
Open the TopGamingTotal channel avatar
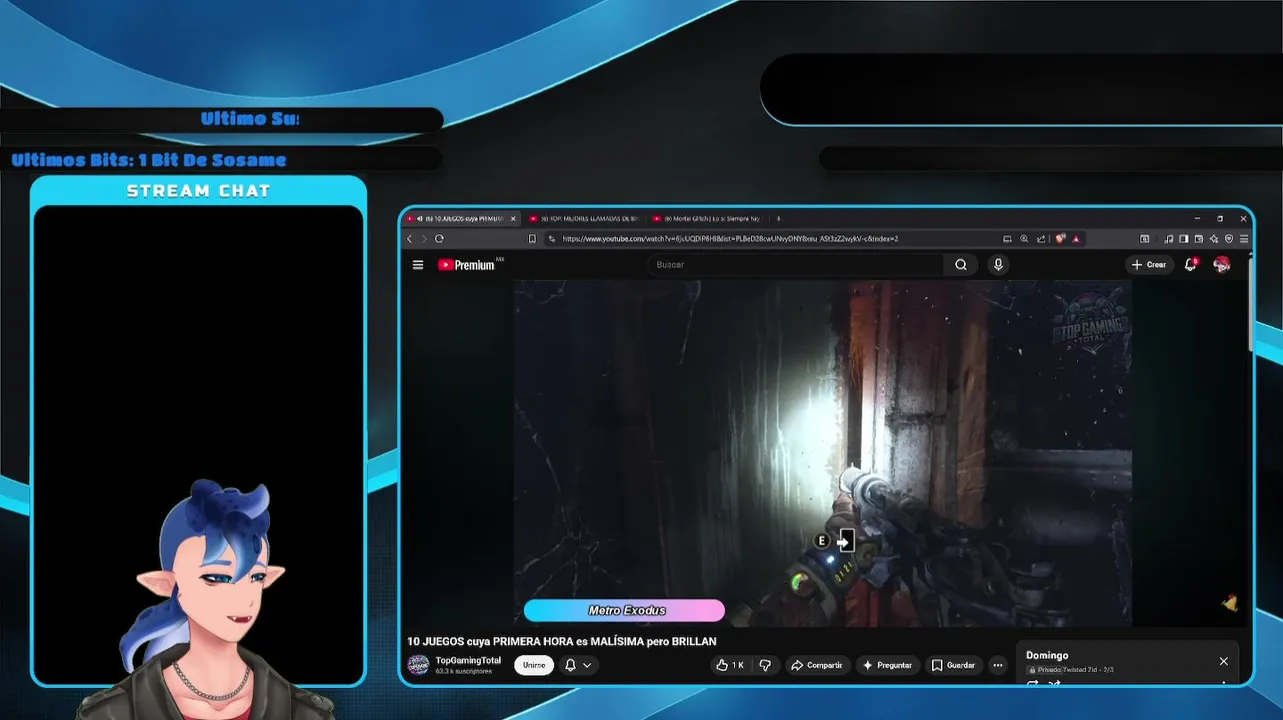pyautogui.click(x=418, y=665)
